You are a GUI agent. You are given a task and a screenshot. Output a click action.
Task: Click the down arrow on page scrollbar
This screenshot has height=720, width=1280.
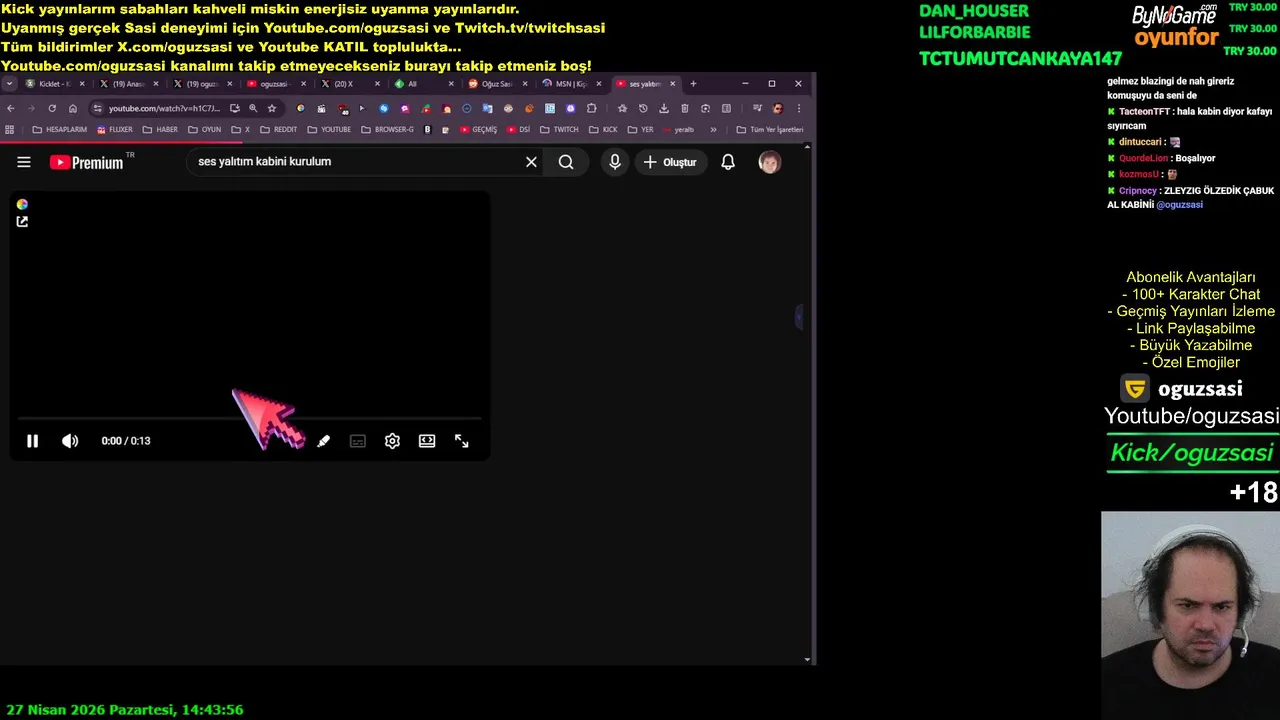(x=807, y=660)
